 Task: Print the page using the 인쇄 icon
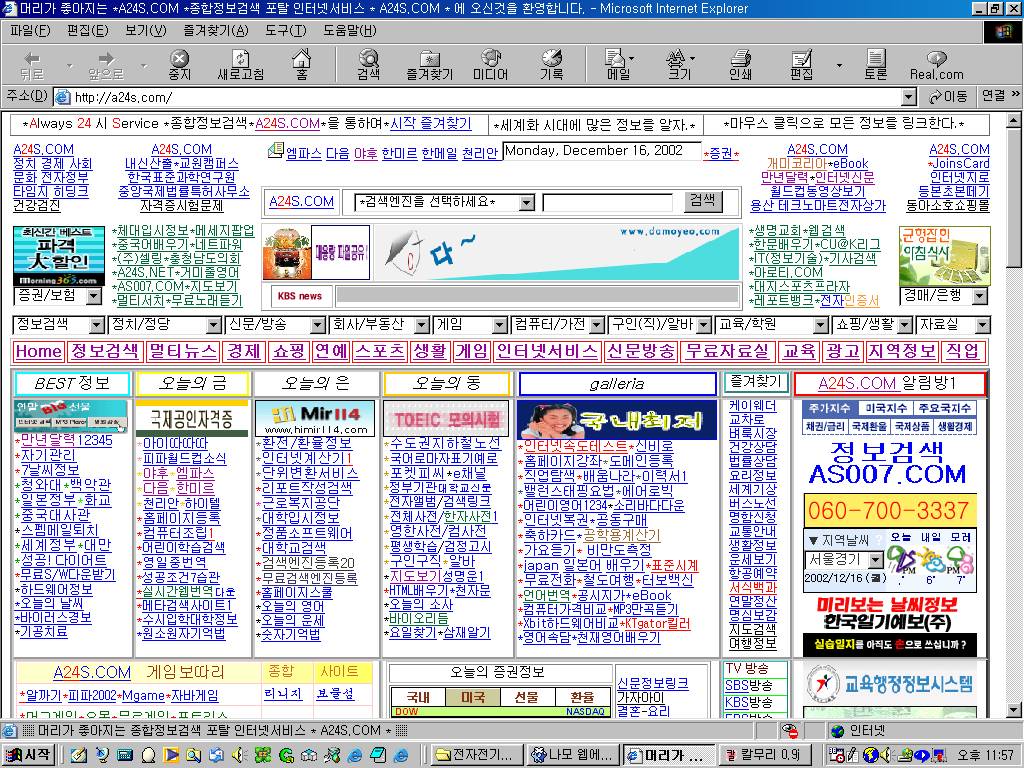pos(740,65)
